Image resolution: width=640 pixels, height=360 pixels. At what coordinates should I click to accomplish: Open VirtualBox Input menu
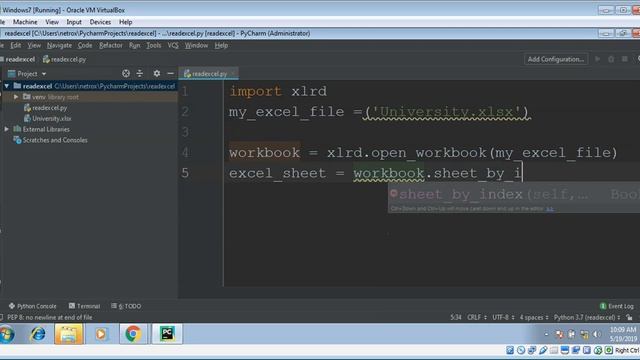(74, 22)
